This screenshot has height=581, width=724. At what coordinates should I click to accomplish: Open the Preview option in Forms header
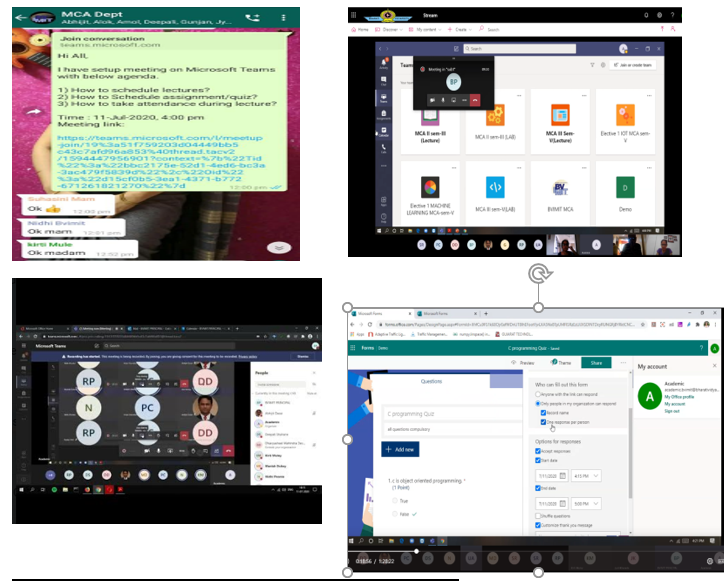522,362
